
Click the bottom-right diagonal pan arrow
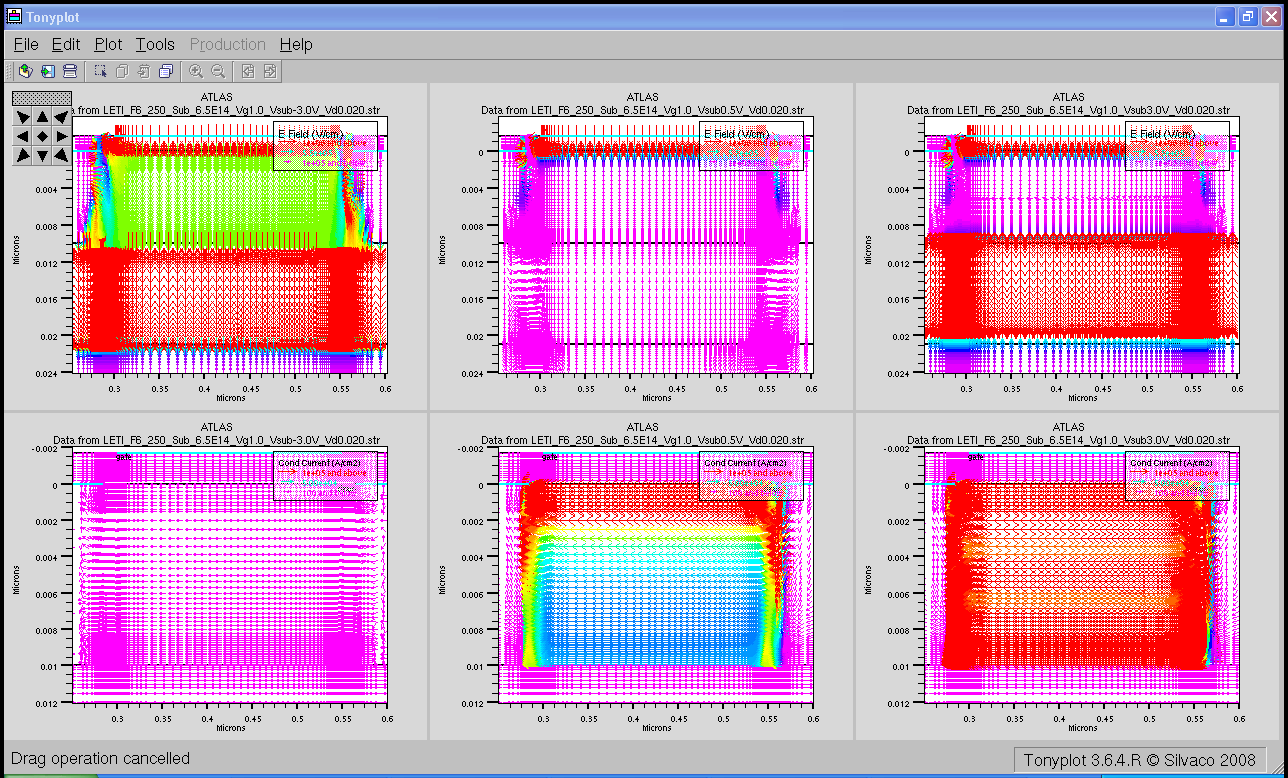coord(61,155)
